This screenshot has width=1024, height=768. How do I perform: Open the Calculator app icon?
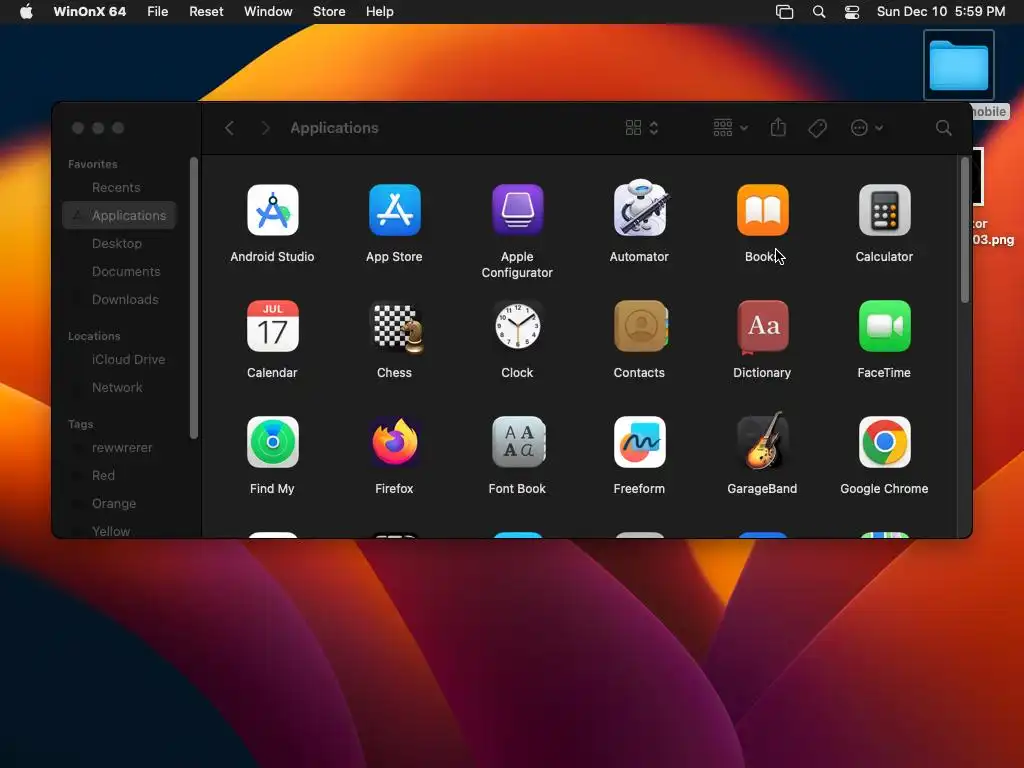(884, 210)
